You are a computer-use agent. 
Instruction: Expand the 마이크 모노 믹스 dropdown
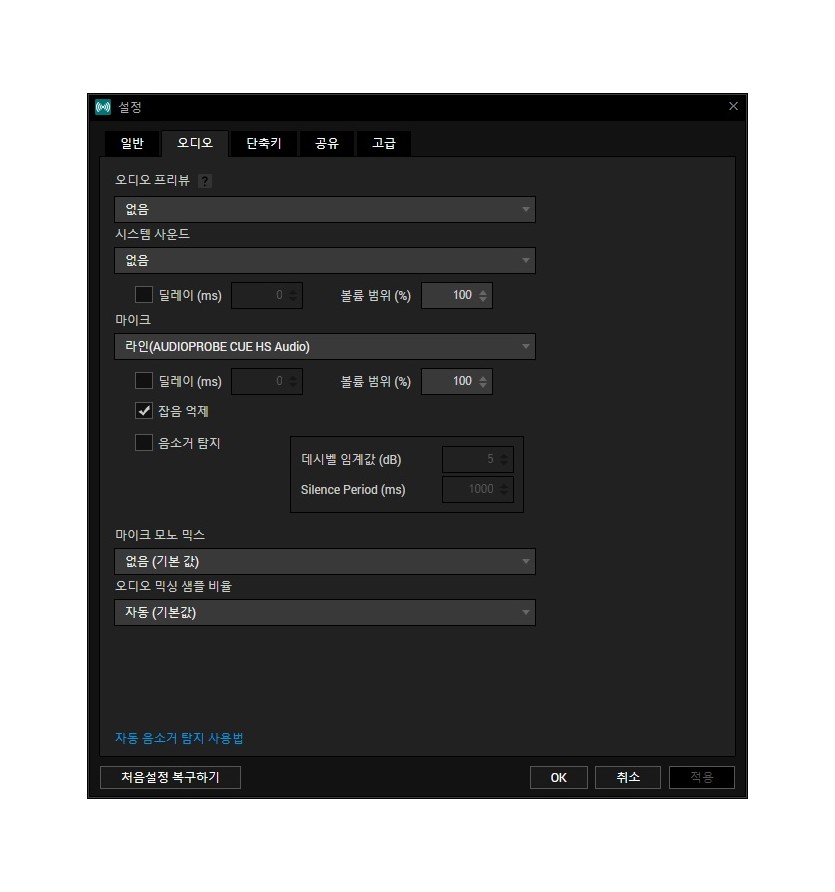(325, 561)
